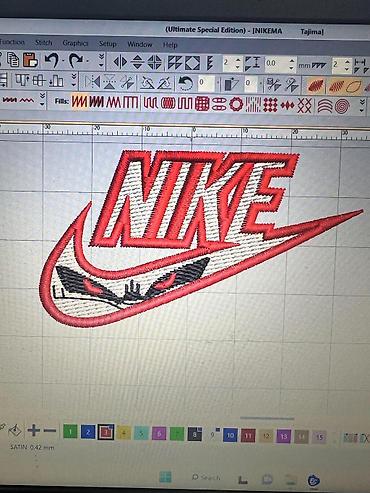Expand the standard toolbar overflow chevron
Screen dimensions: 370x493
coord(101,61)
